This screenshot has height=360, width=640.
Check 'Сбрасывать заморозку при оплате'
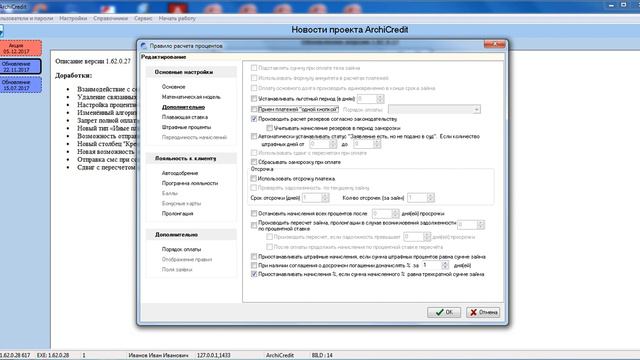[254, 162]
